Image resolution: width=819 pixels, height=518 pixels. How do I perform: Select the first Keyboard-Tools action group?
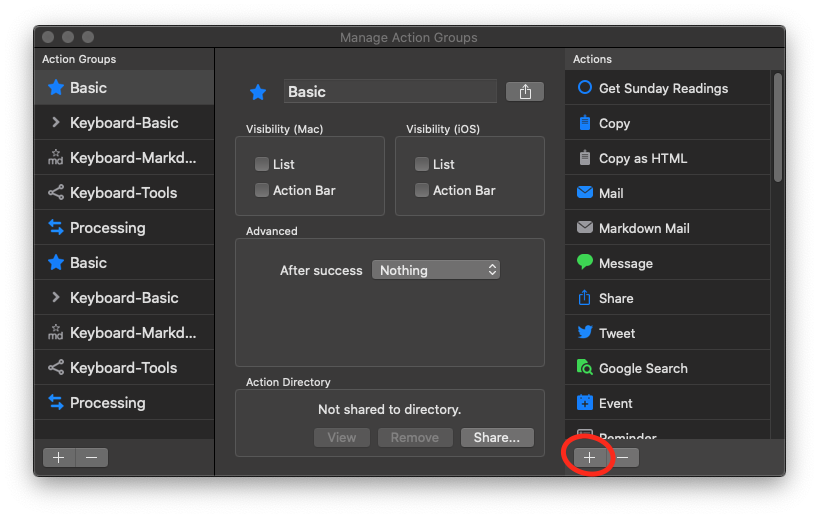click(123, 193)
